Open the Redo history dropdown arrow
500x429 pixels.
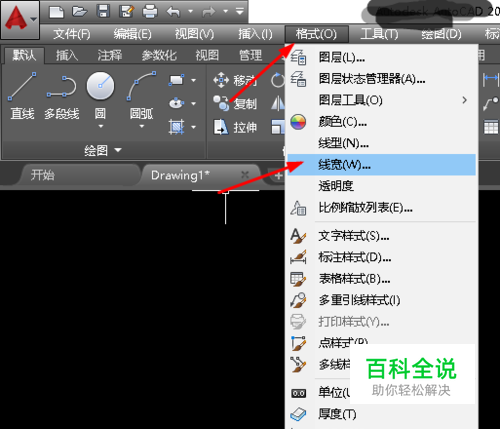pos(226,12)
